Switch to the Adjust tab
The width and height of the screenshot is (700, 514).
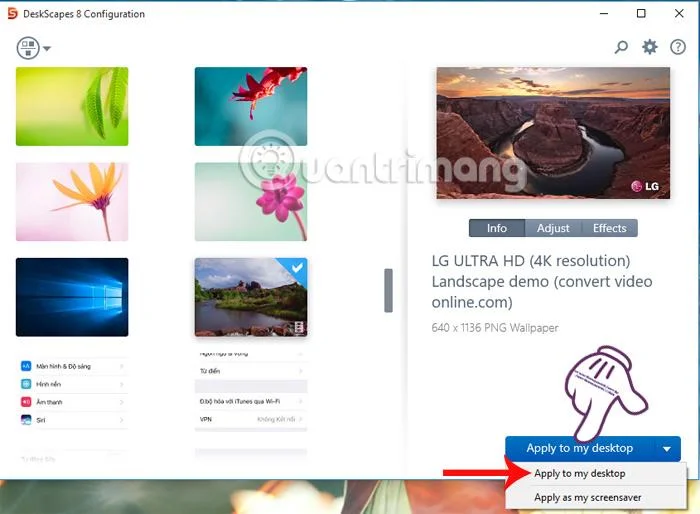(x=553, y=228)
